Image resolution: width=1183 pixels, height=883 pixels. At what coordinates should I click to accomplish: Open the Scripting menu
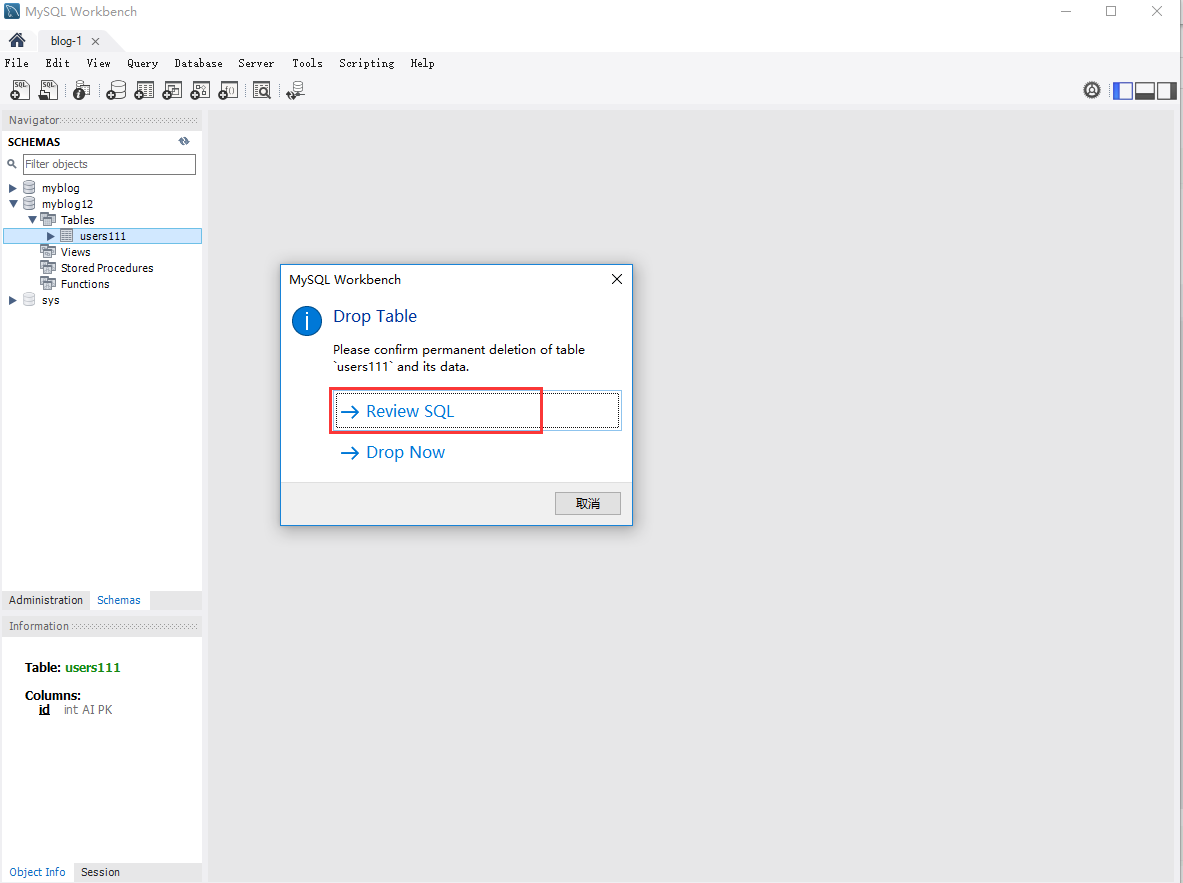367,63
